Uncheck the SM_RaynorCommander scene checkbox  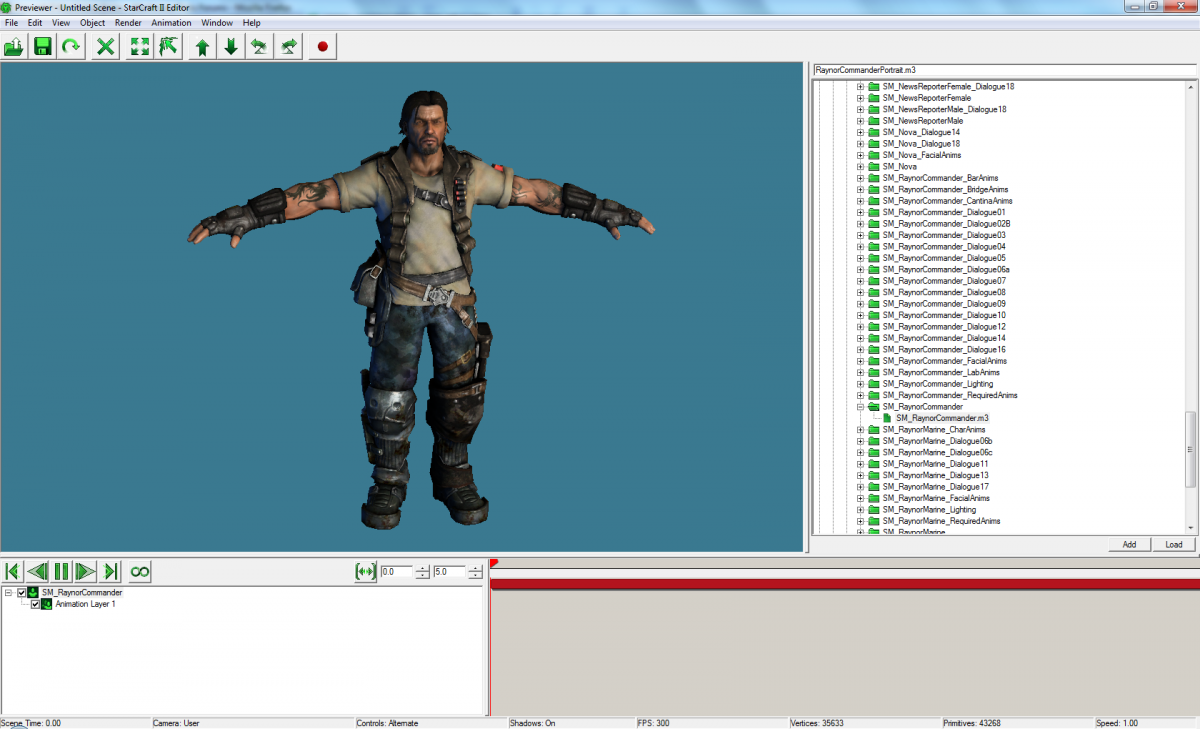(22, 592)
